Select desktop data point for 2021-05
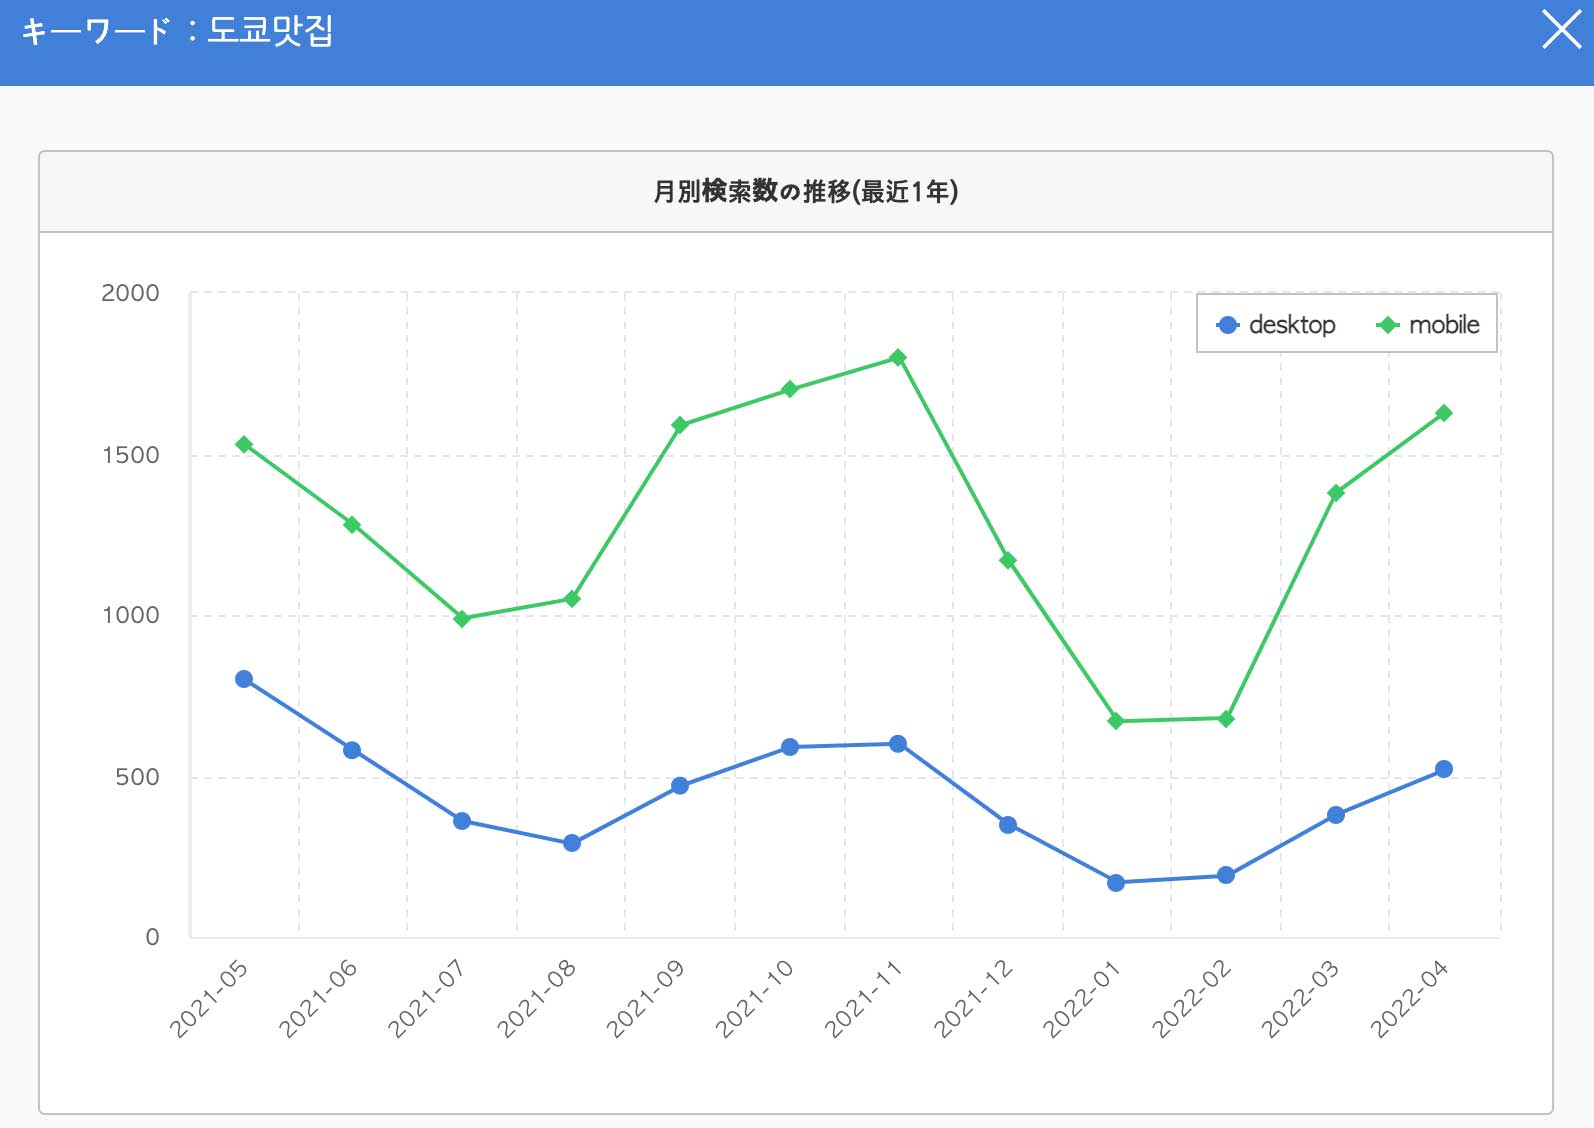1594x1128 pixels. click(x=244, y=679)
